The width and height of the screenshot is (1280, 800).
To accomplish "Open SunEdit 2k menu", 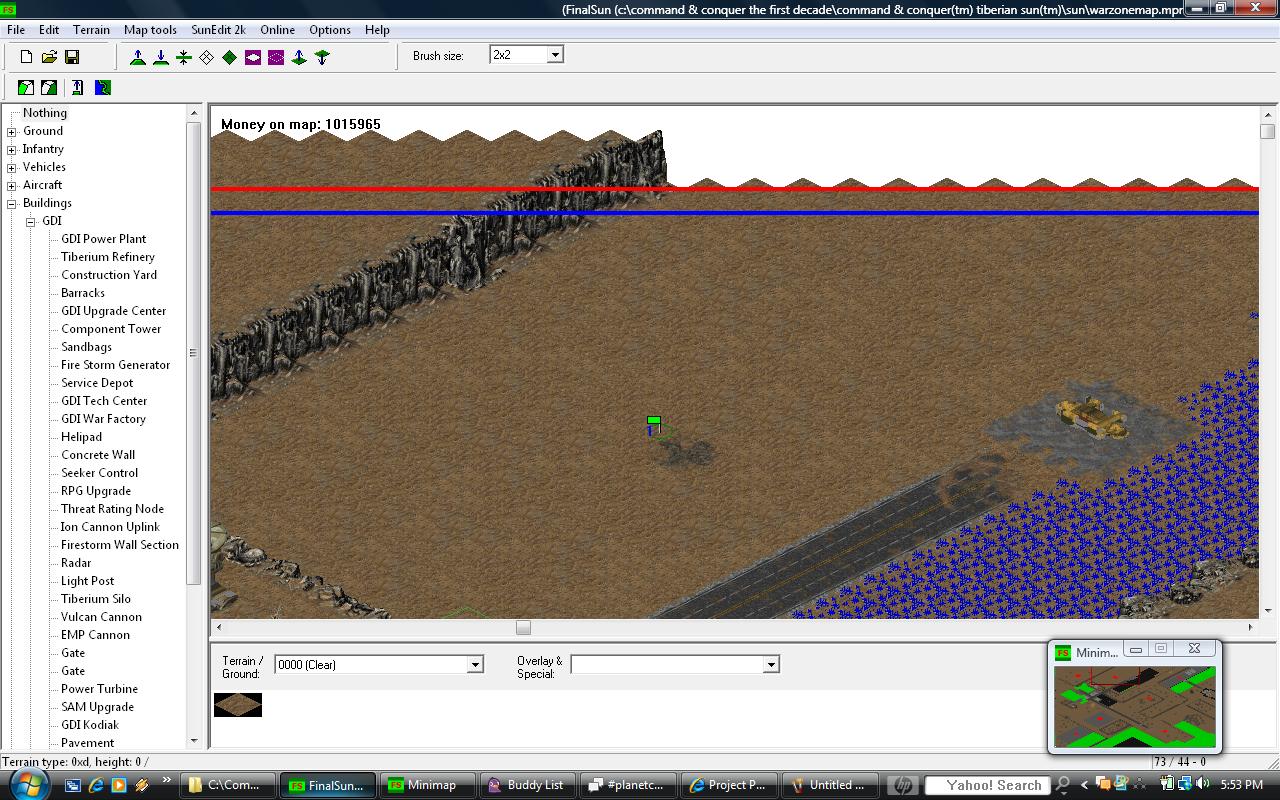I will tap(219, 30).
